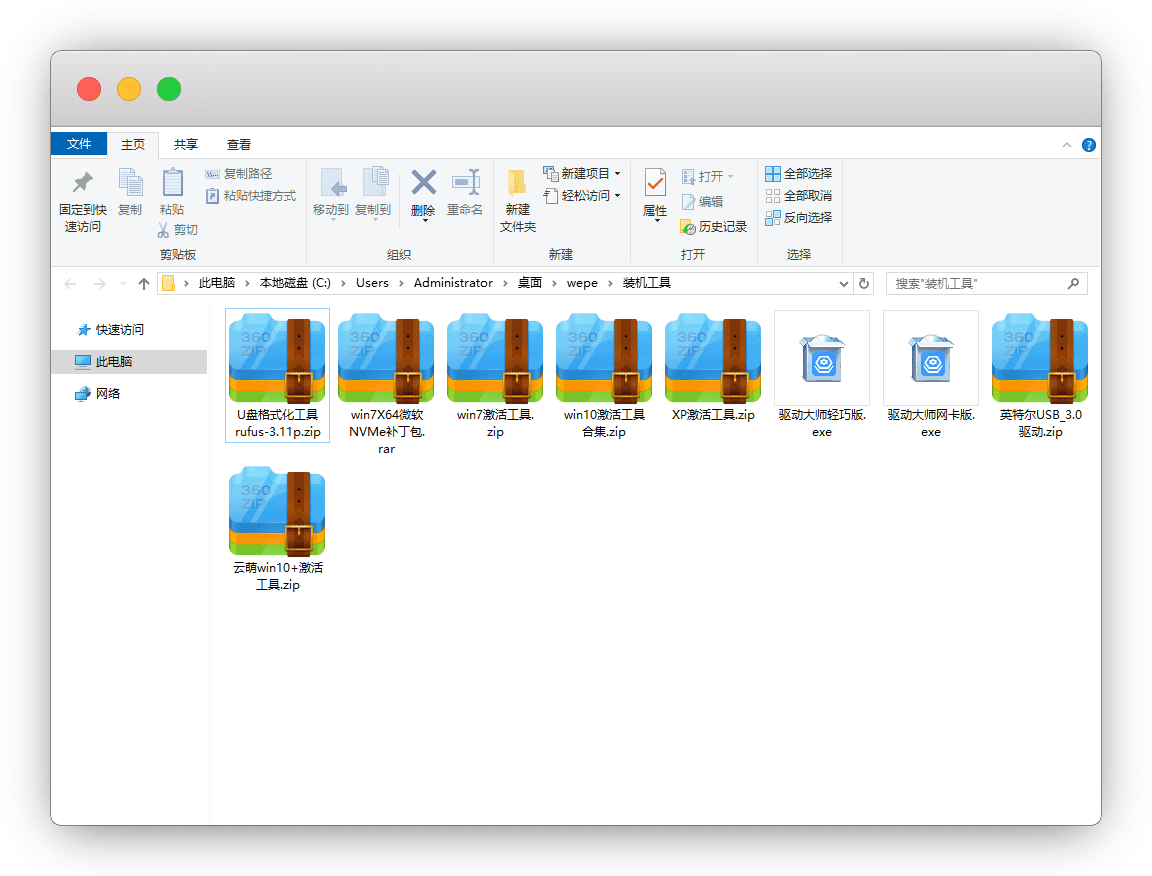Click the New Folder (新建文件夹) icon
Image resolution: width=1152 pixels, height=876 pixels.
coord(517,183)
